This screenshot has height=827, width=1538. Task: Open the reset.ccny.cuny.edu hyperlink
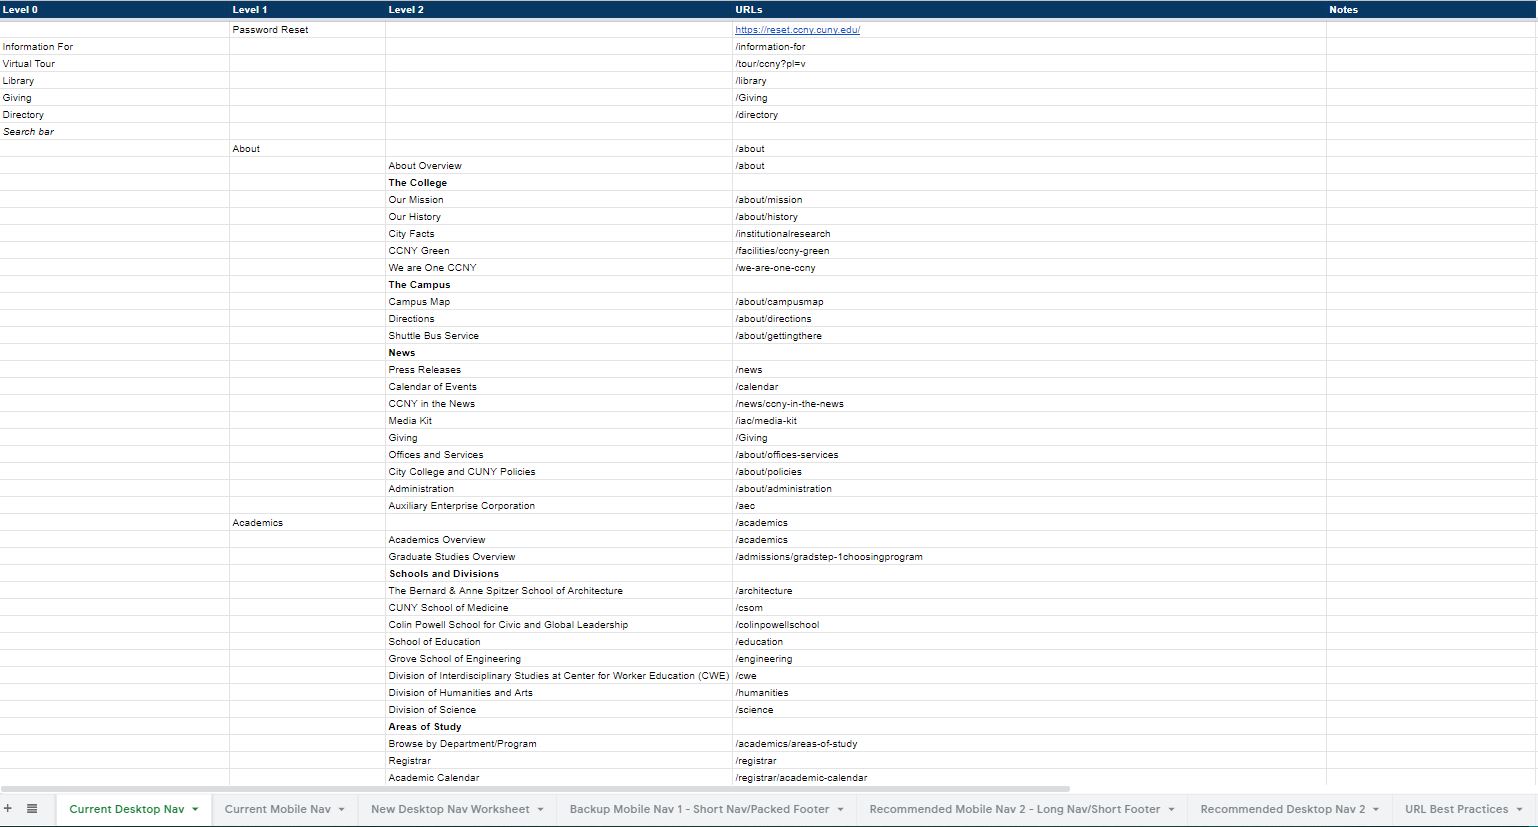797,30
